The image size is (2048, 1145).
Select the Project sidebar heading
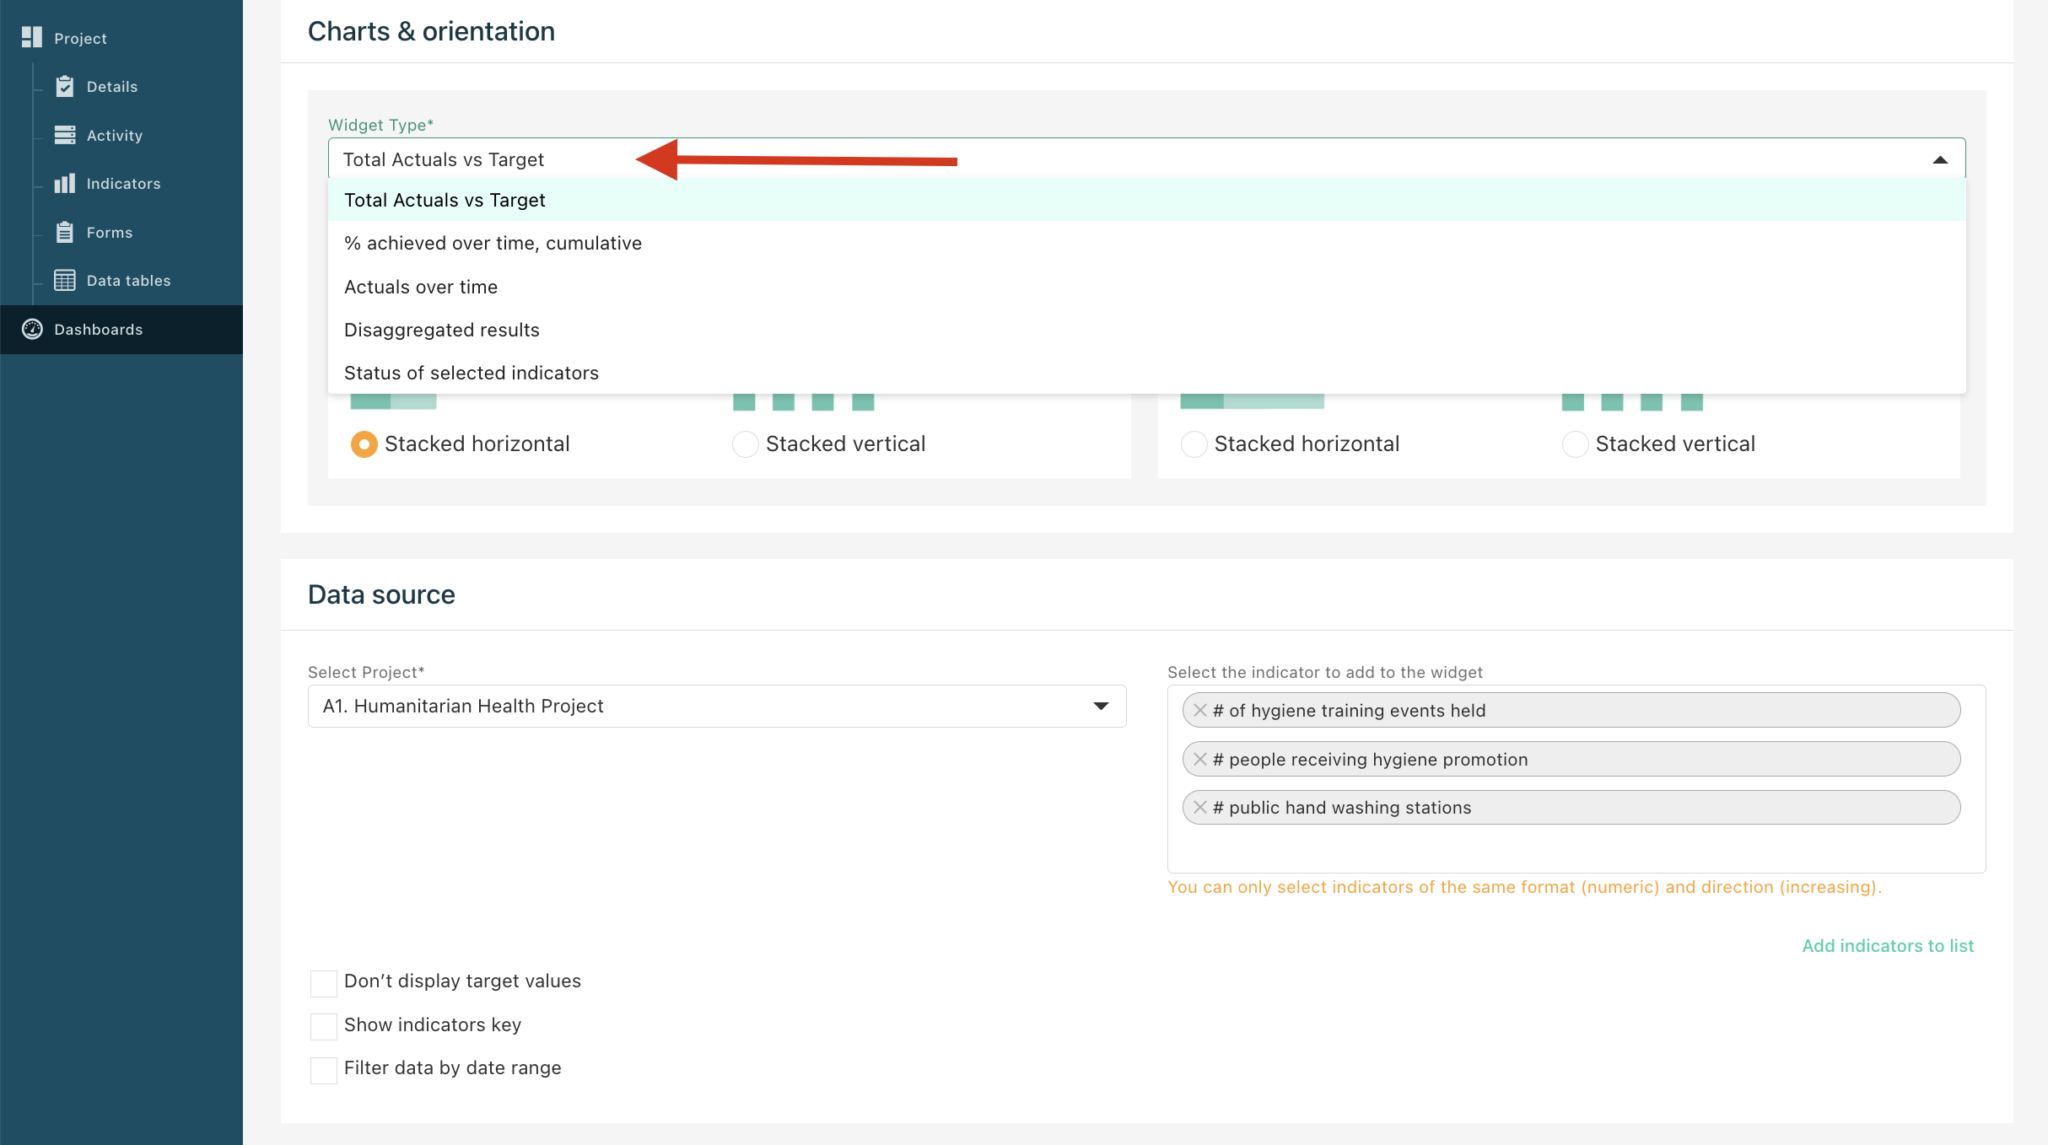(80, 38)
